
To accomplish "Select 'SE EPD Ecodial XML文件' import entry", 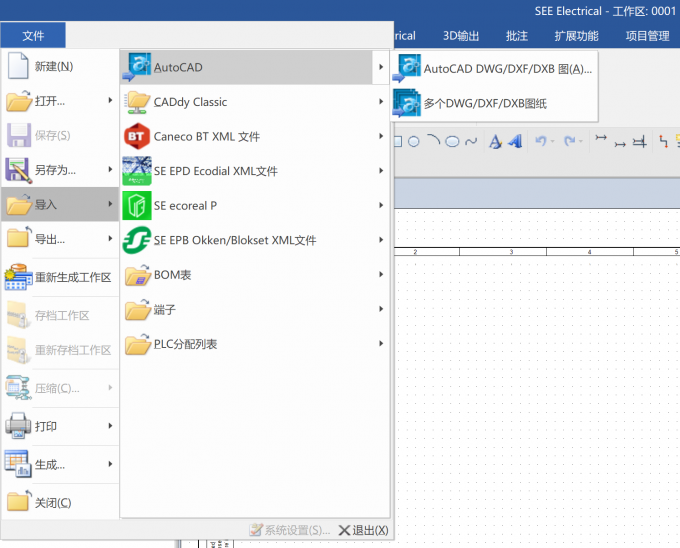I will [x=255, y=171].
